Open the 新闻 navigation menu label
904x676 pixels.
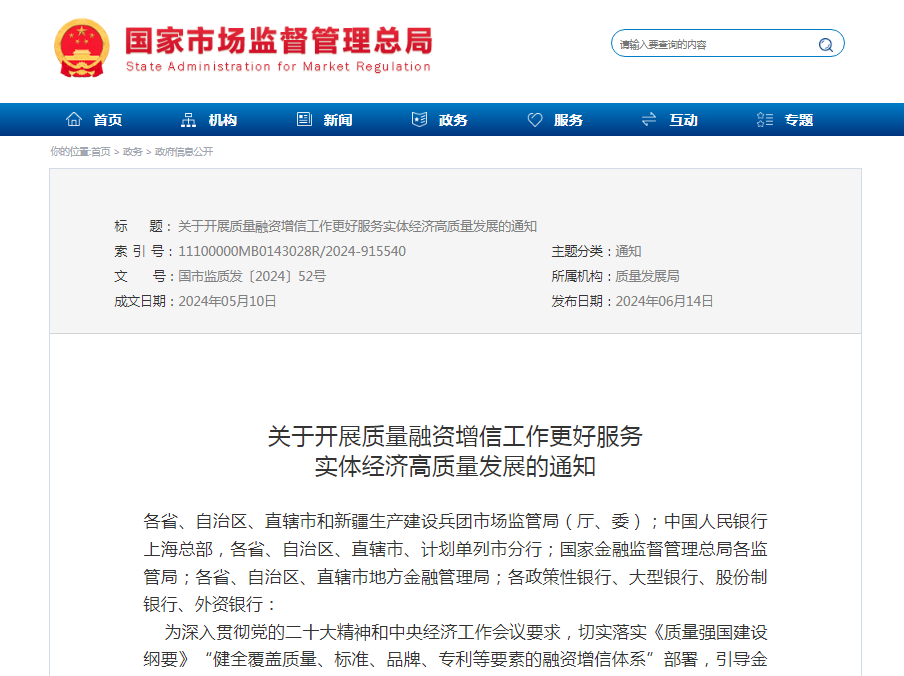[x=338, y=120]
